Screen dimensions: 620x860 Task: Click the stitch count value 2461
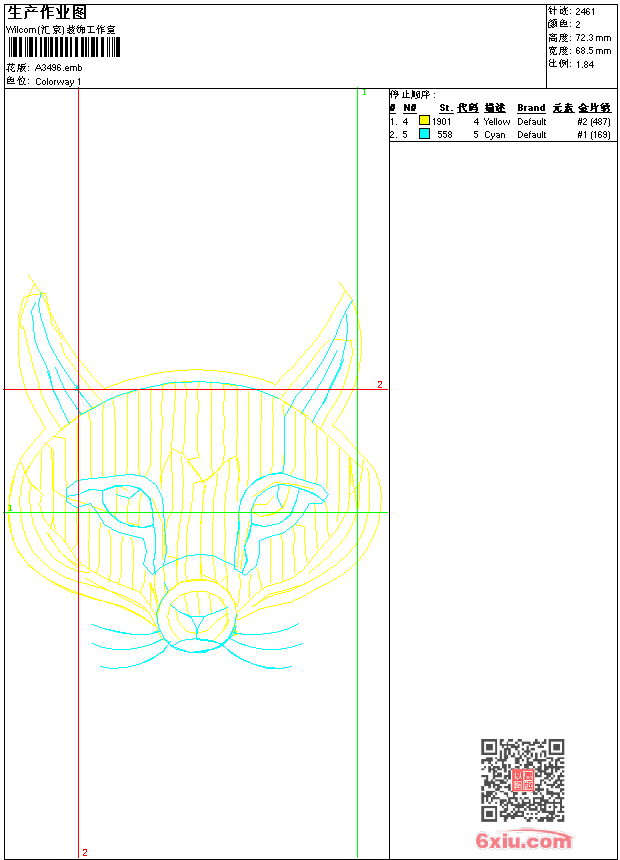(x=585, y=11)
